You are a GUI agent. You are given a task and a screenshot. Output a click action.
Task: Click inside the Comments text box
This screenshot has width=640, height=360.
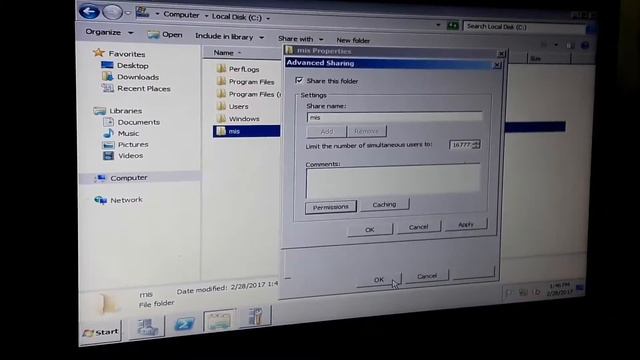tap(393, 180)
